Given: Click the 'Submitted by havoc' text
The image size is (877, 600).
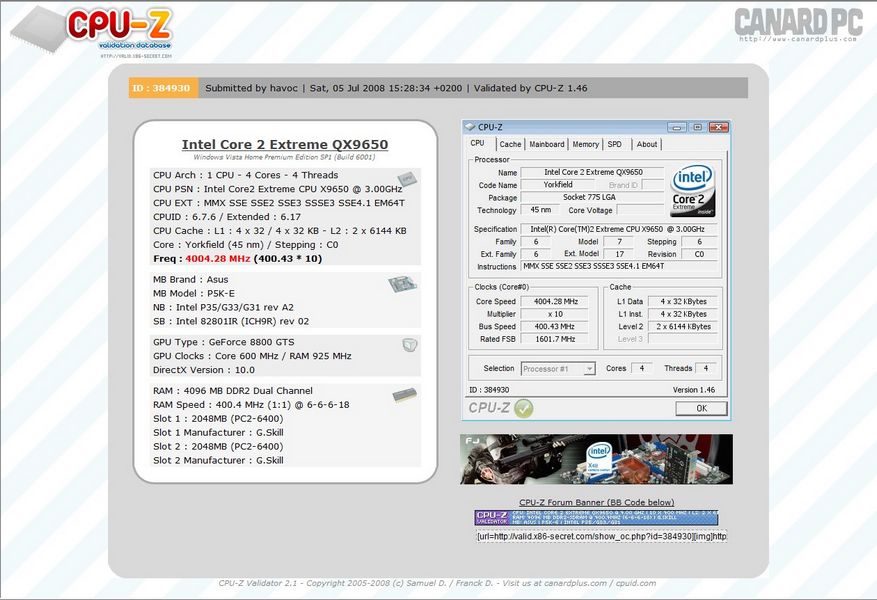Looking at the screenshot, I should [251, 88].
